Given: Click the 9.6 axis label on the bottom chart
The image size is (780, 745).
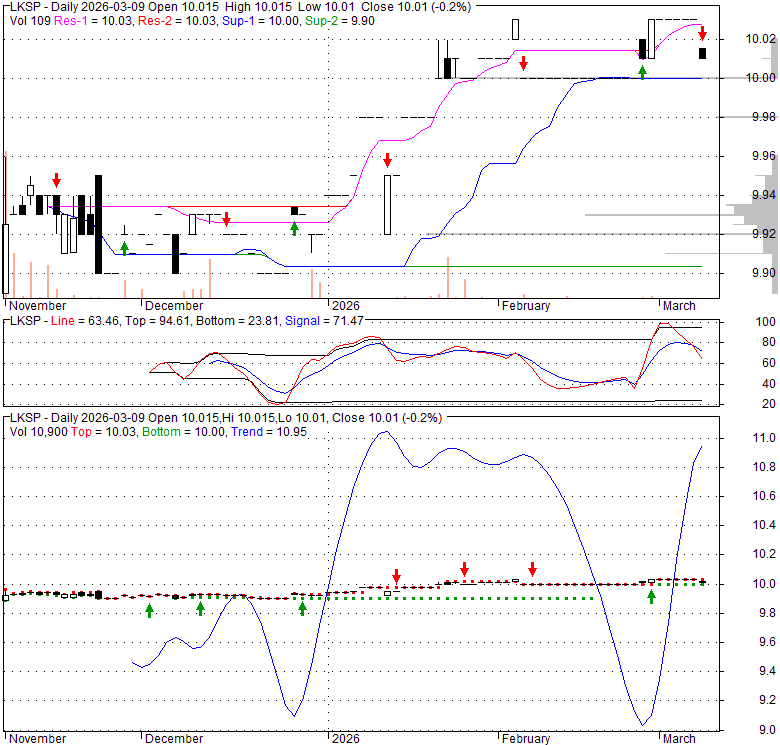Looking at the screenshot, I should tap(767, 642).
